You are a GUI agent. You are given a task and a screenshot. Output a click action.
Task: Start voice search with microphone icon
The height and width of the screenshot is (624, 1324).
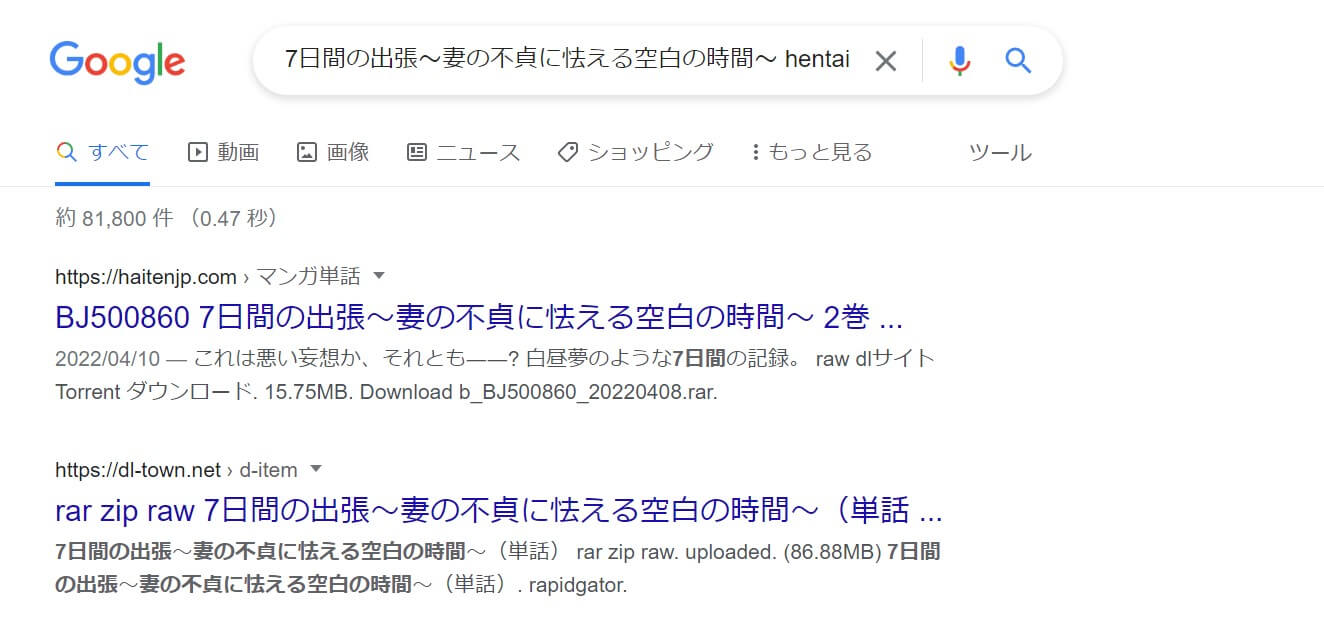959,61
